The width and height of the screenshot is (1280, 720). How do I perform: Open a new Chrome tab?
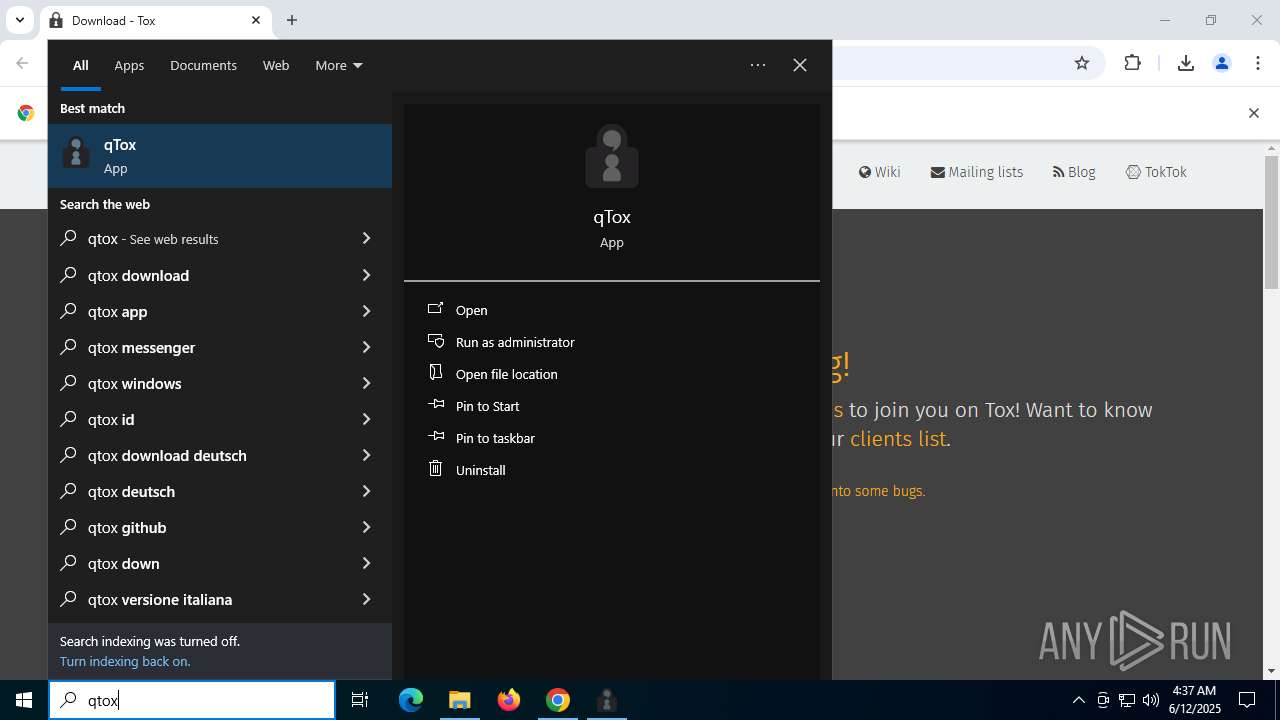[292, 20]
